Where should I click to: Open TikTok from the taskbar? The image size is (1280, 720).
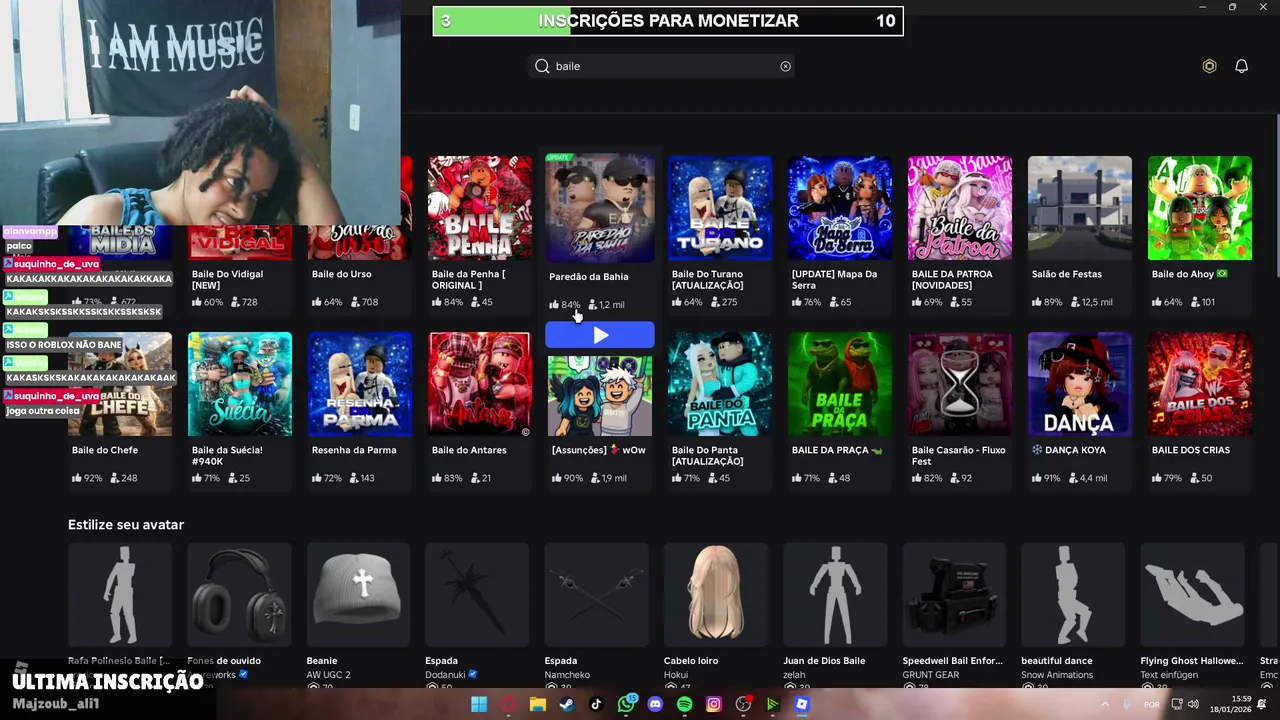[596, 704]
